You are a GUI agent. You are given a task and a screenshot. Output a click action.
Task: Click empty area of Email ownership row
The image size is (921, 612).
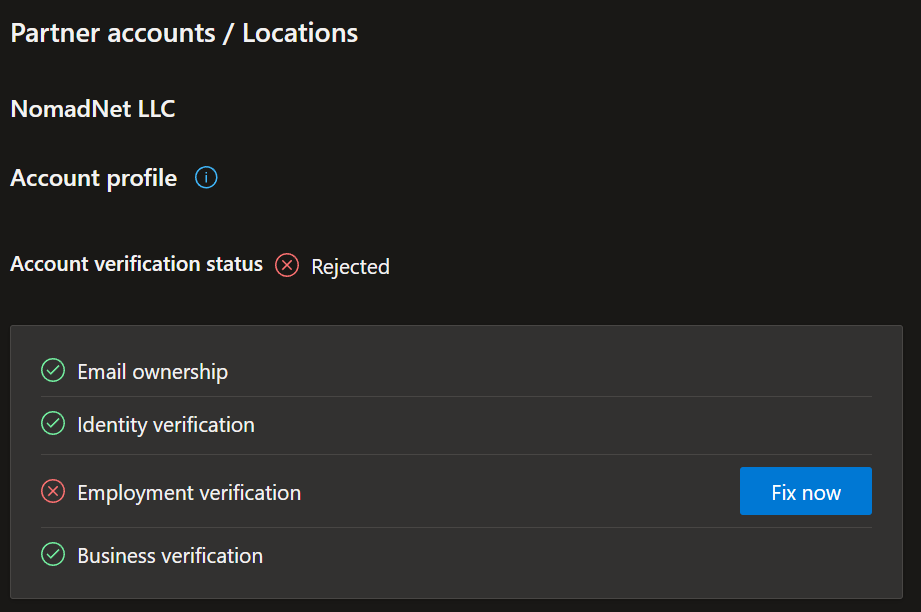[546, 371]
